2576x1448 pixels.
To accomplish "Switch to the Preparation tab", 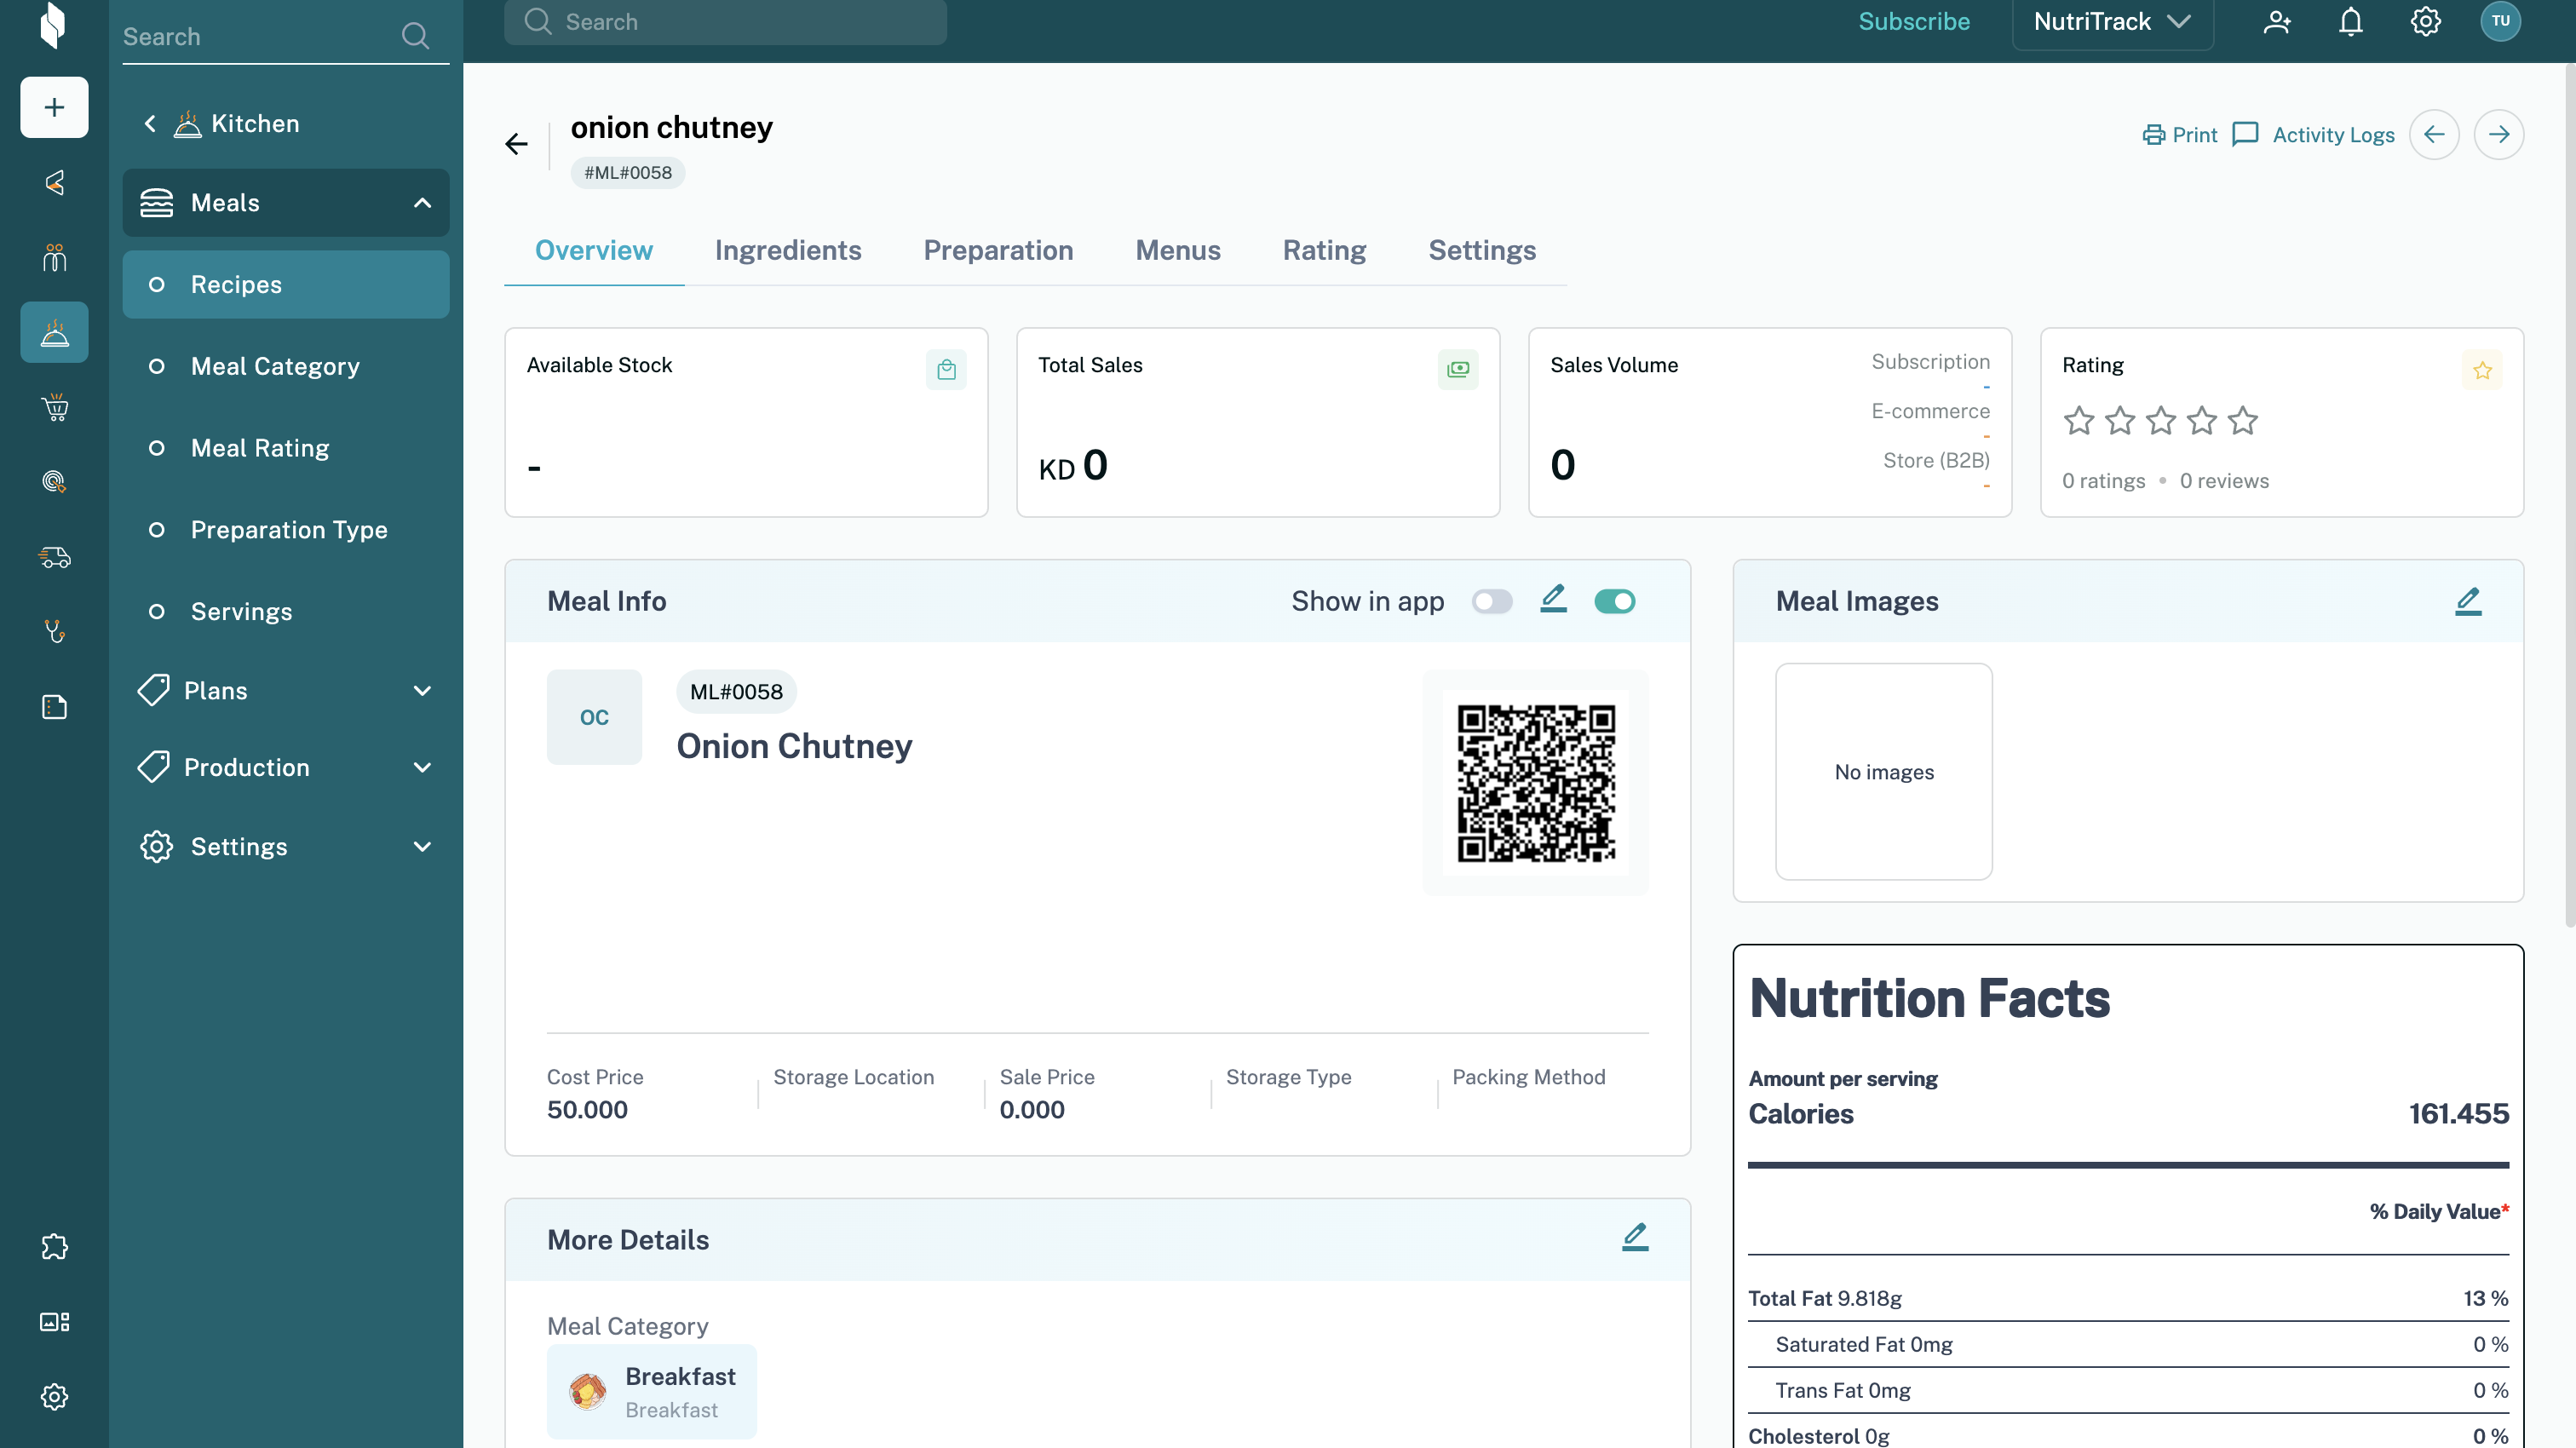I will coord(998,250).
